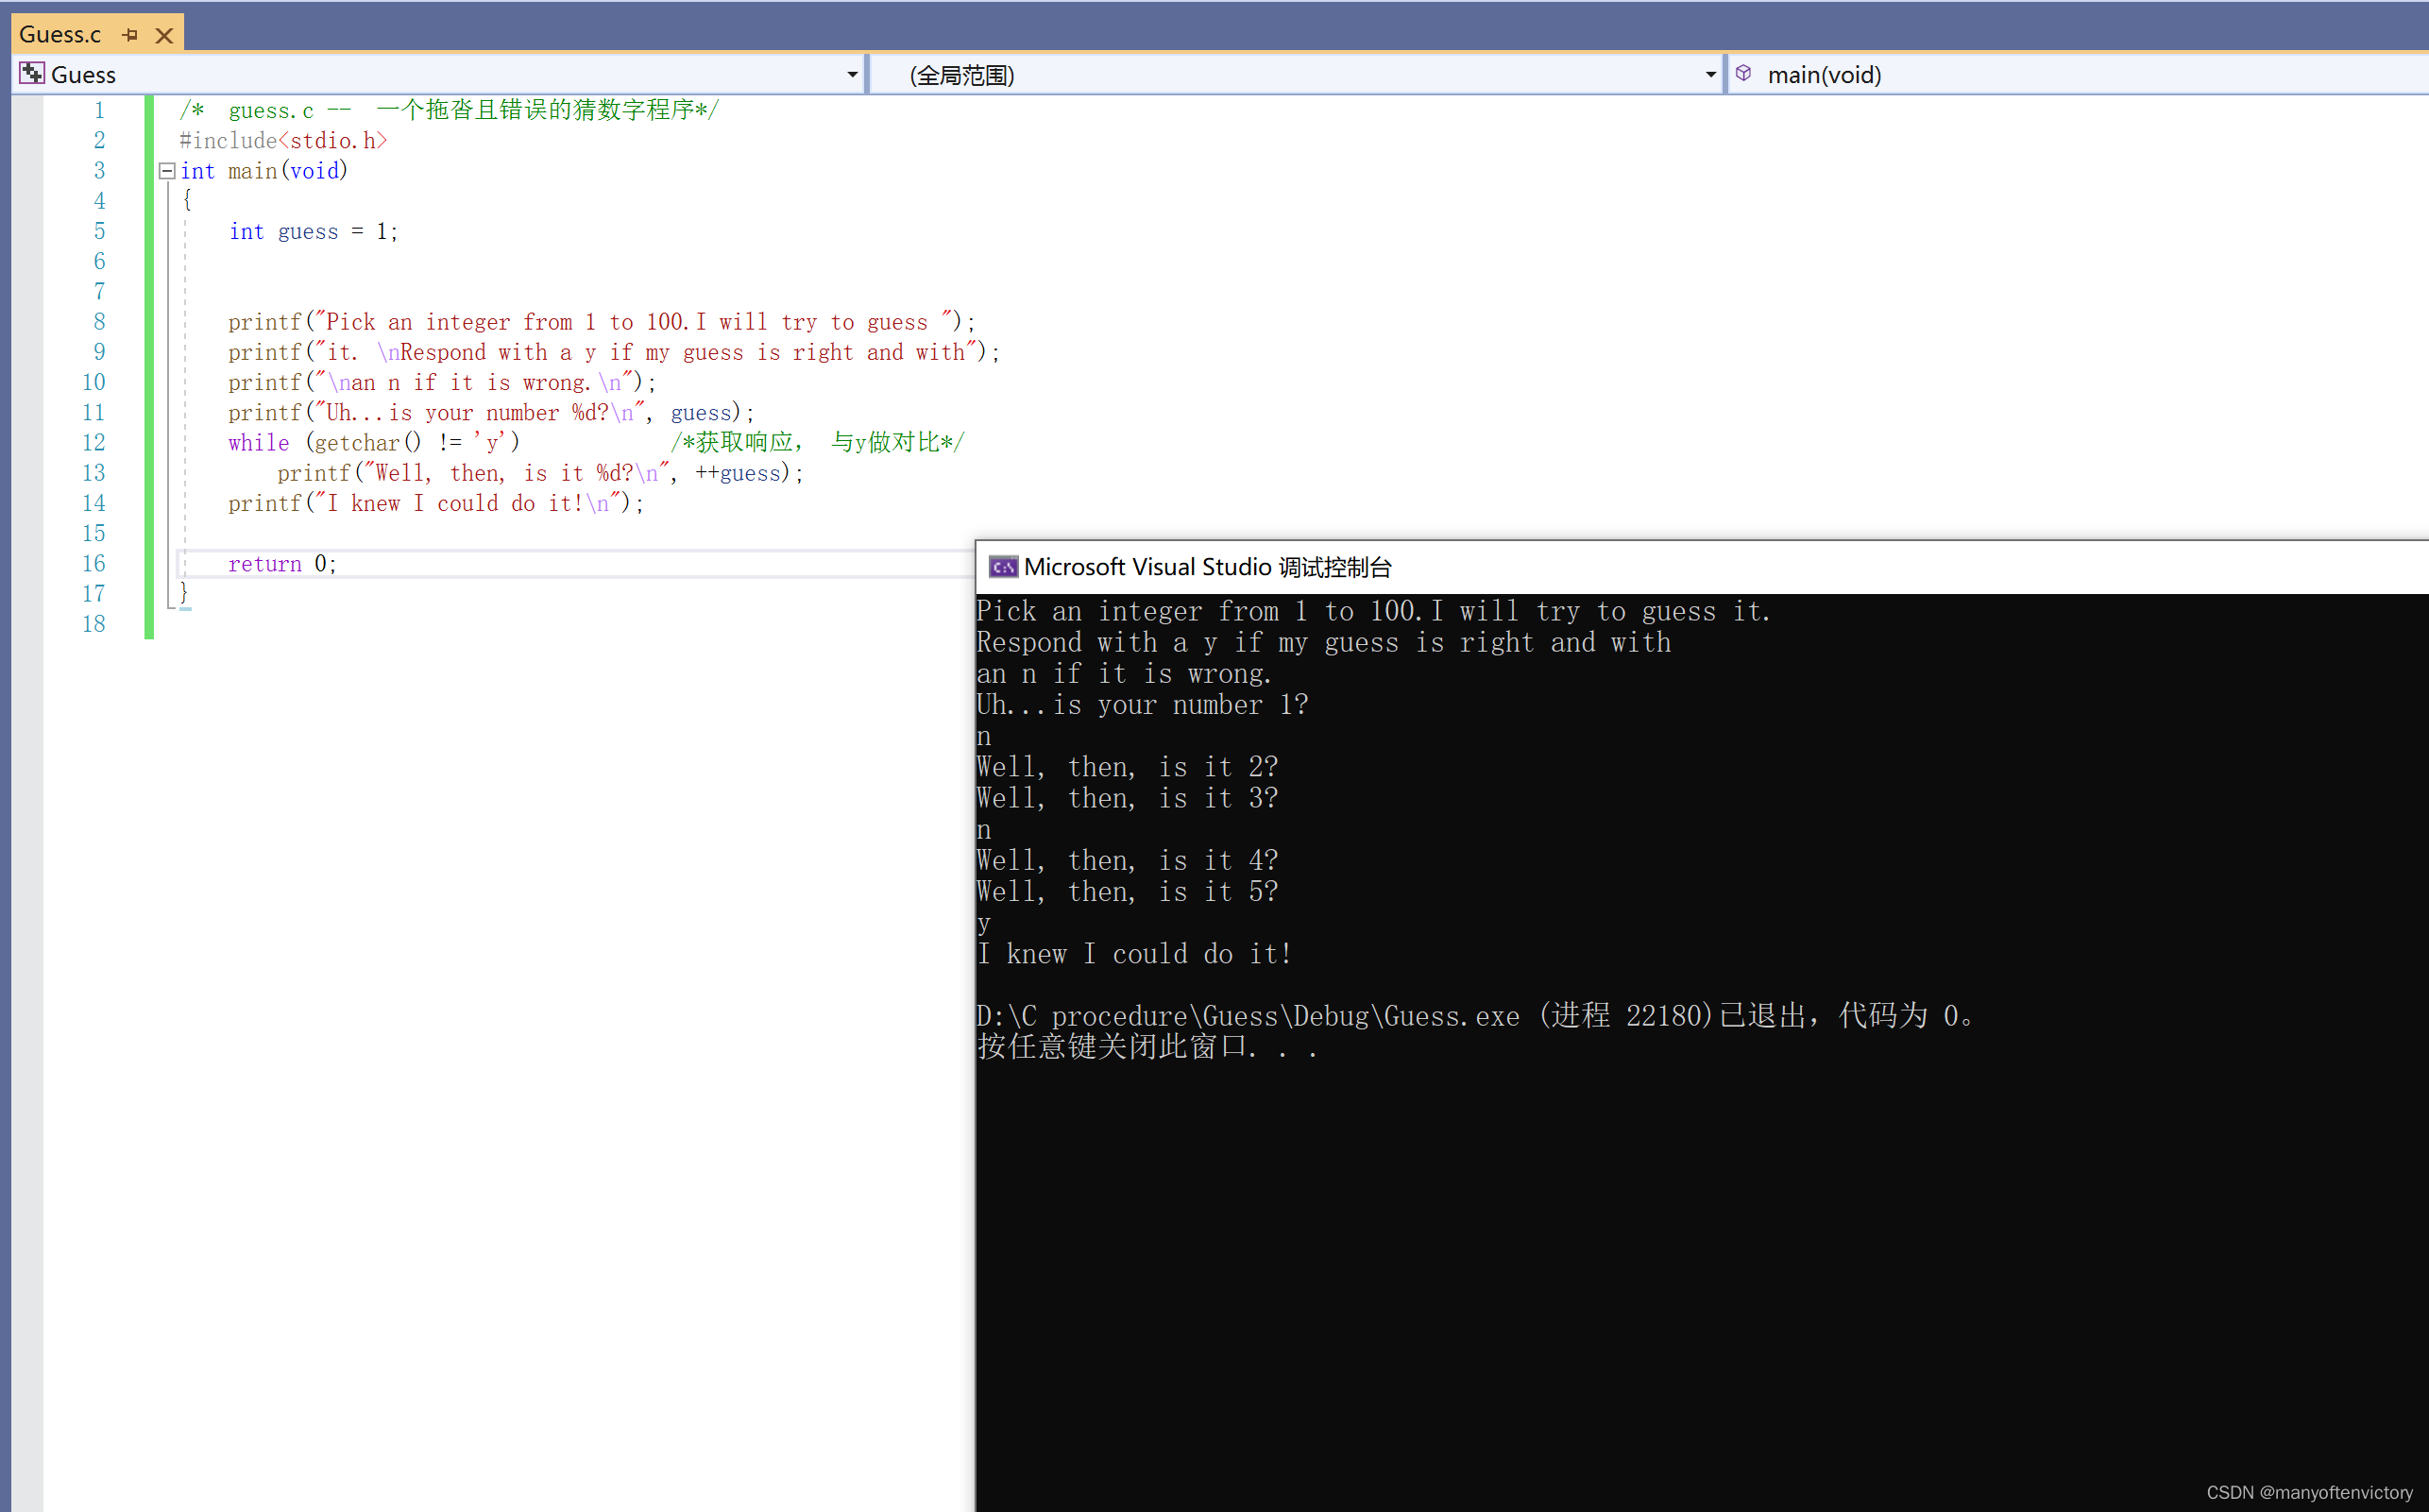Open the 全局范围 scope dropdown arrow
The image size is (2429, 1512).
point(1710,75)
